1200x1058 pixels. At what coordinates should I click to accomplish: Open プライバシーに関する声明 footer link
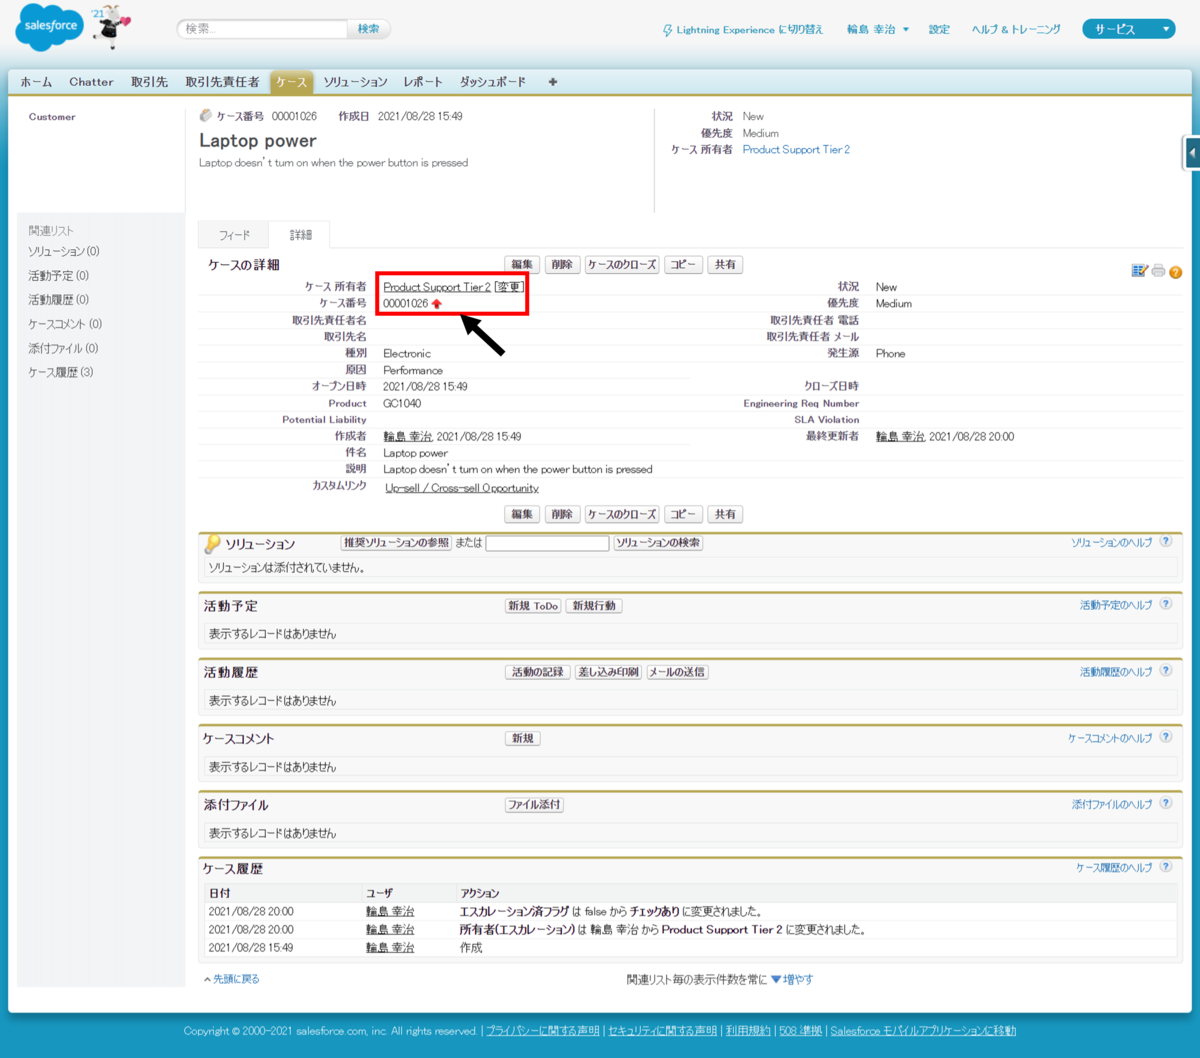543,1031
